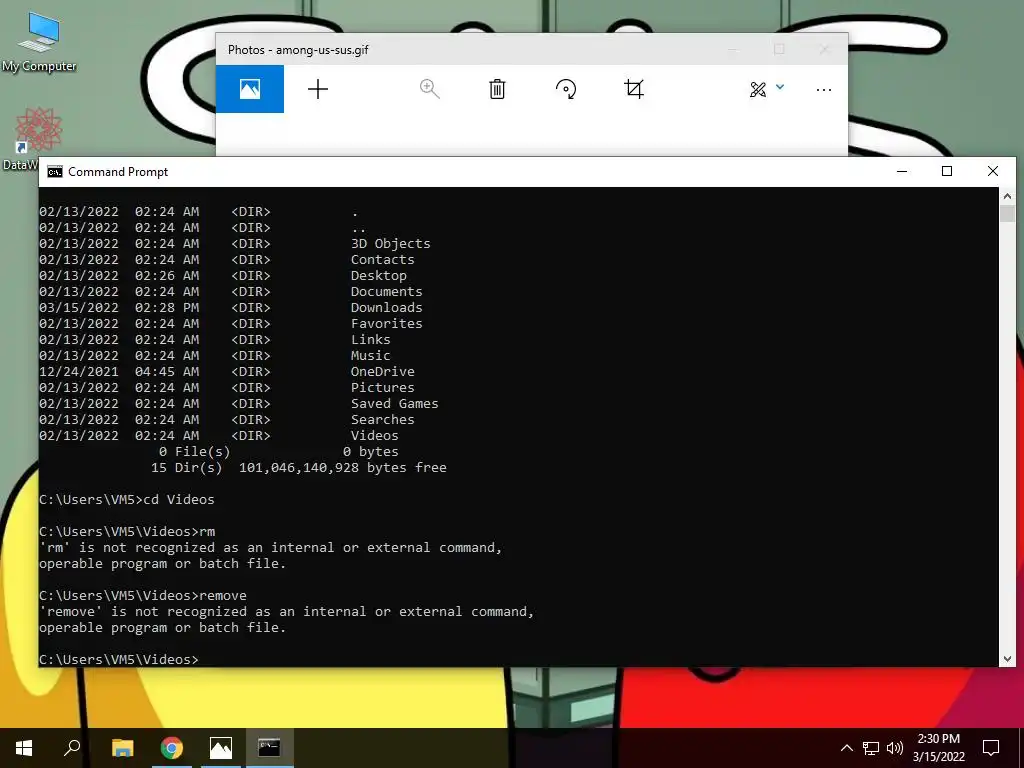Image resolution: width=1024 pixels, height=768 pixels.
Task: Click the '15 Dir(s)' summary text
Action: coord(187,468)
